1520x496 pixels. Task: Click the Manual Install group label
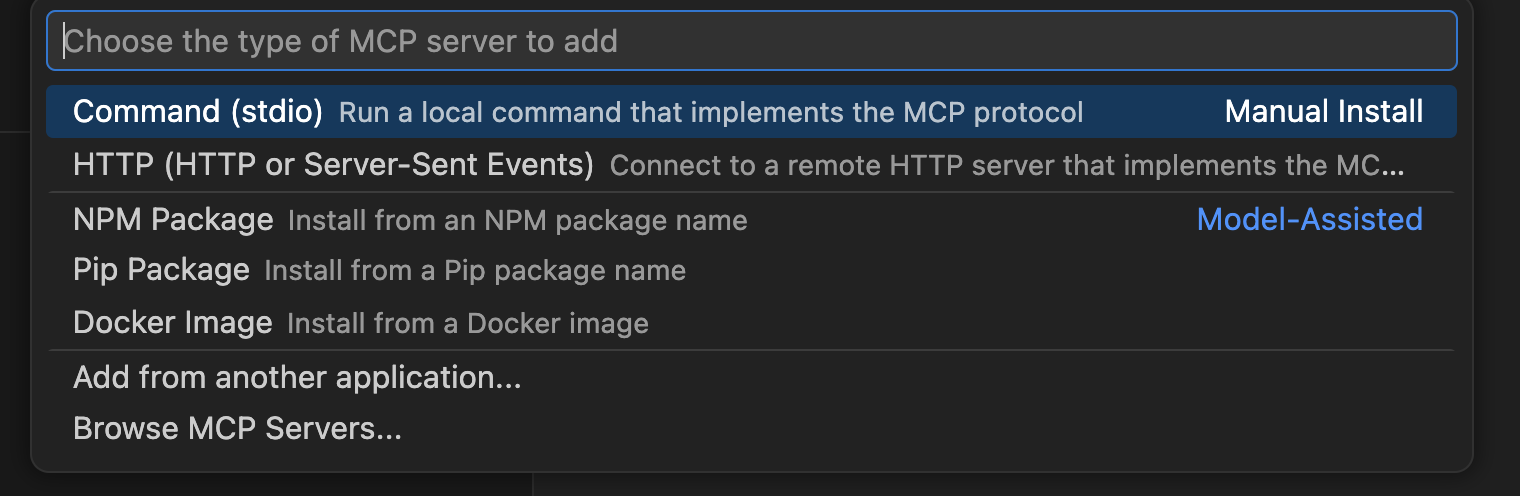[x=1323, y=112]
